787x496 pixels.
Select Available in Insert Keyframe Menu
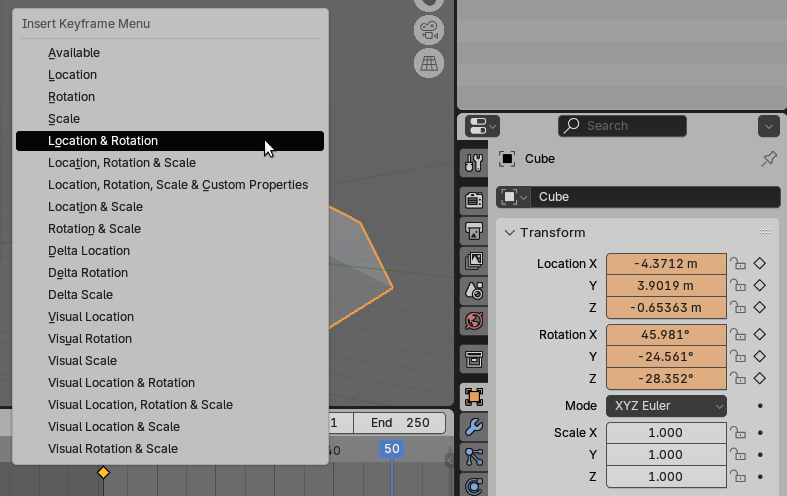(170, 53)
